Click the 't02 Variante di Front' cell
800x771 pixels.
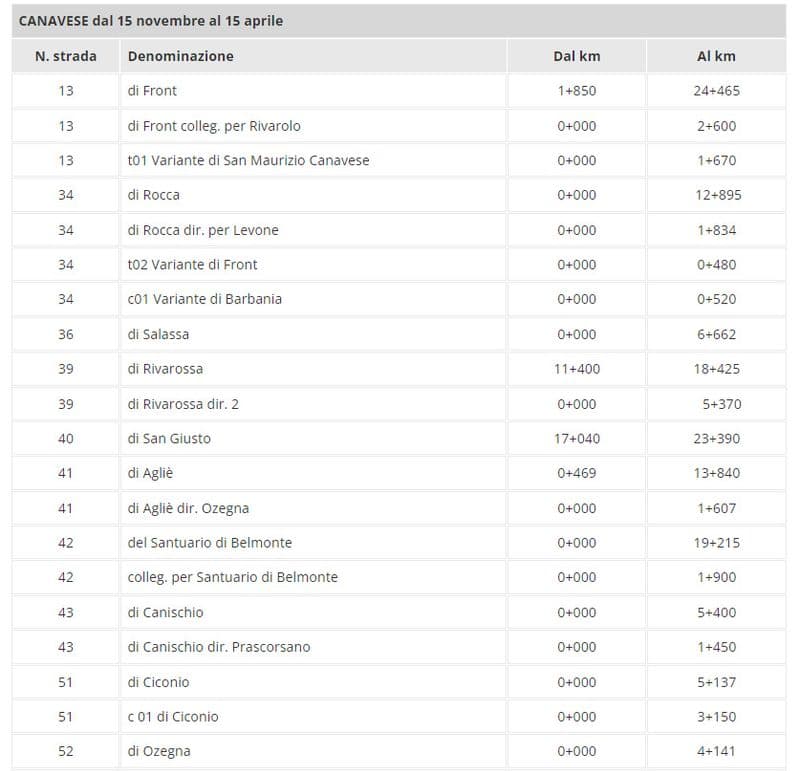192,265
